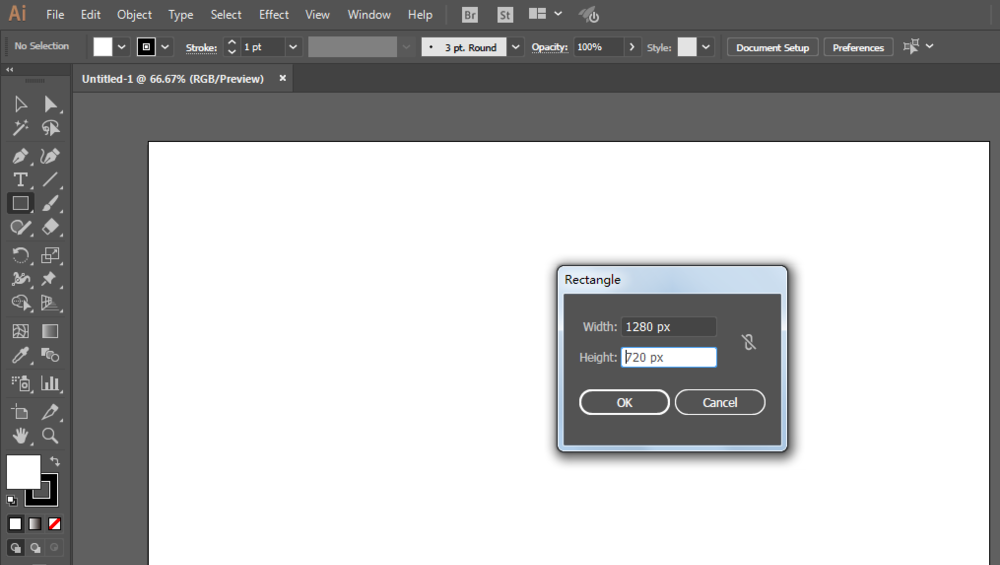Set fill to None in toolbox
The height and width of the screenshot is (565, 1000).
(55, 523)
